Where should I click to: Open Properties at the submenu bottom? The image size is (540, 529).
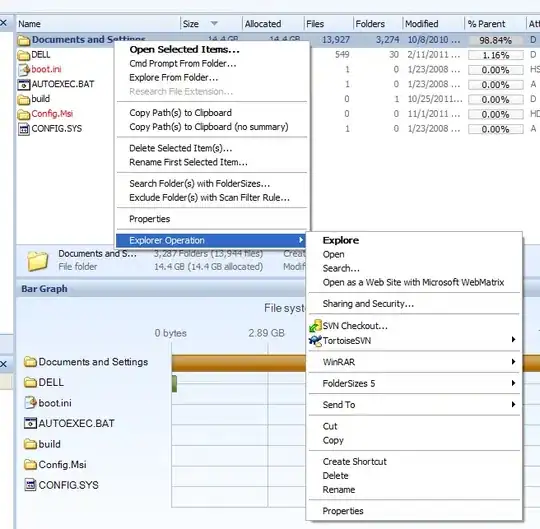(x=414, y=511)
